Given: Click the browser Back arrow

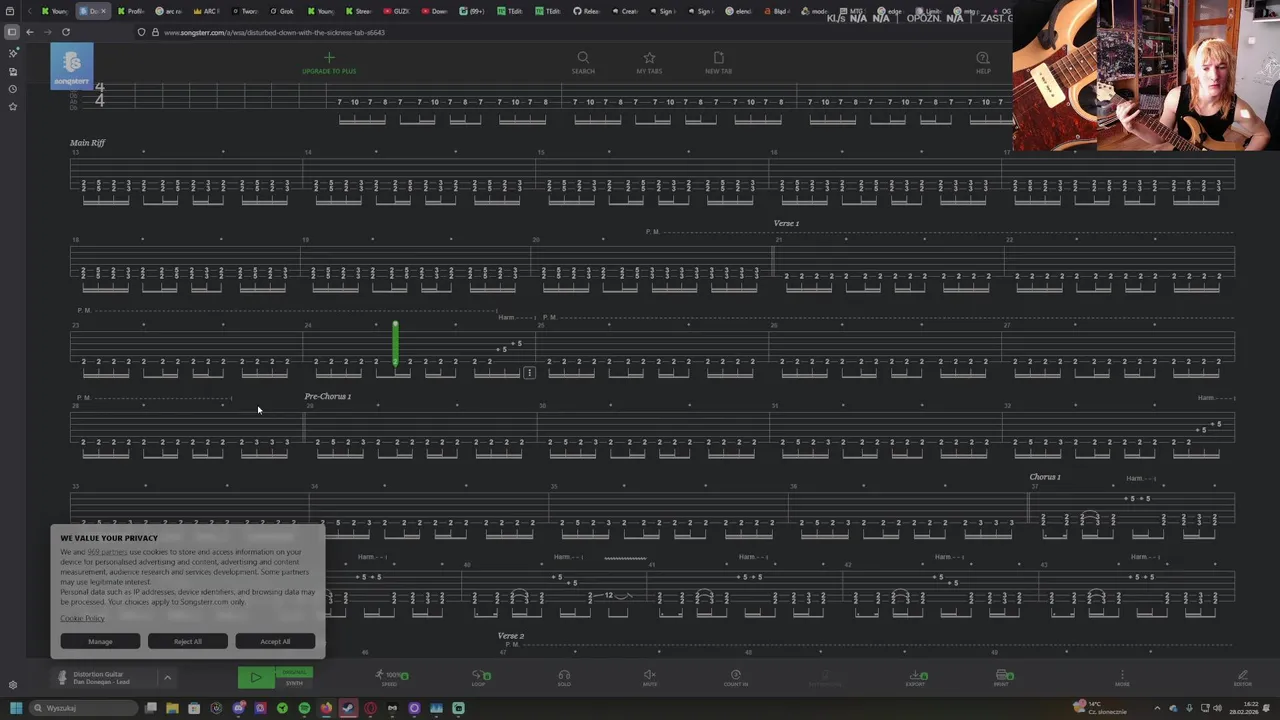Looking at the screenshot, I should point(30,32).
